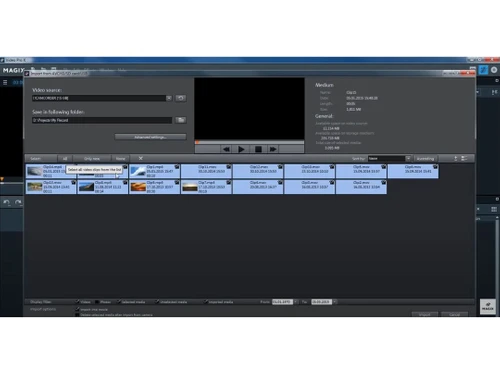The width and height of the screenshot is (500, 375).
Task: Click the sort direction arrows icon
Action: coord(455,159)
